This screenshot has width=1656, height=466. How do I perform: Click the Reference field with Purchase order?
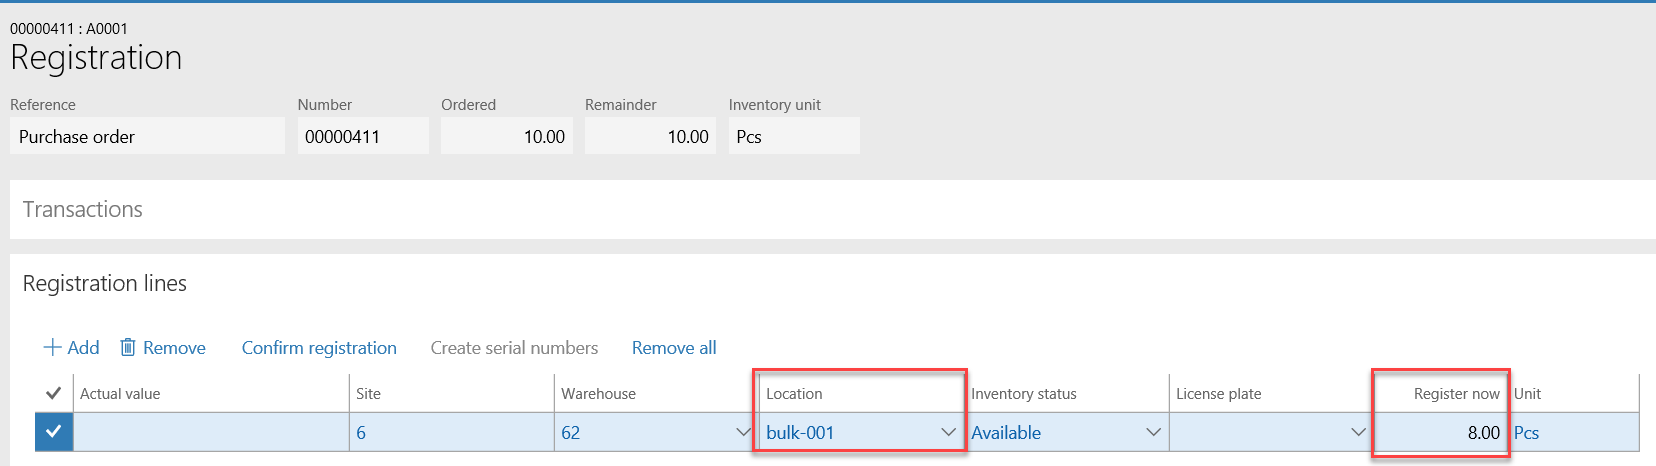[147, 136]
